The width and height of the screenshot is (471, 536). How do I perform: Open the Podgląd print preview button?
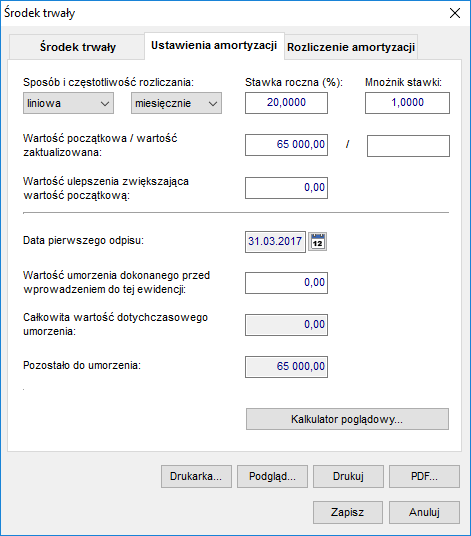click(272, 476)
